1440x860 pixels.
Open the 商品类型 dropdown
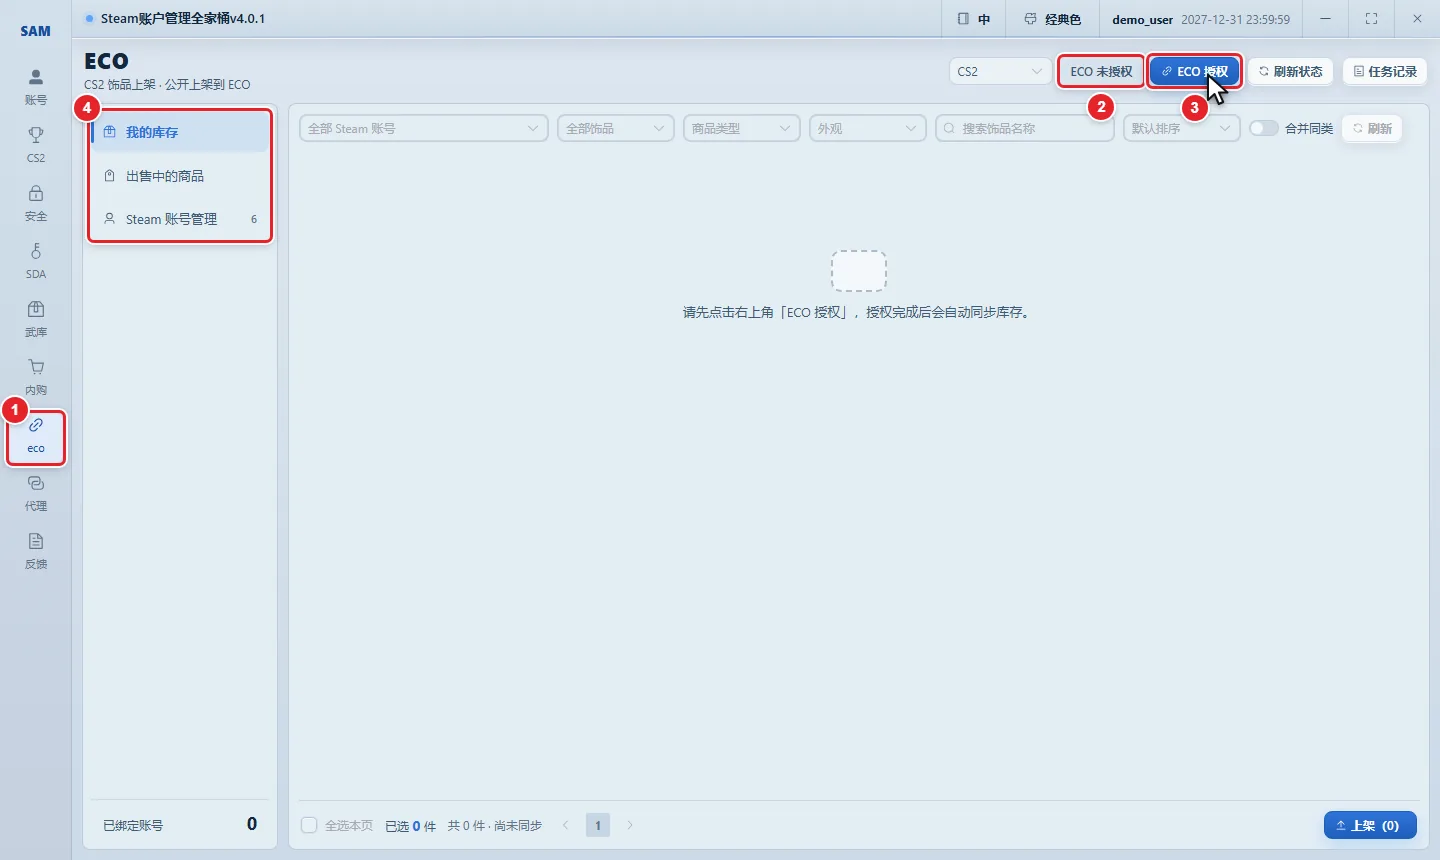pos(742,128)
